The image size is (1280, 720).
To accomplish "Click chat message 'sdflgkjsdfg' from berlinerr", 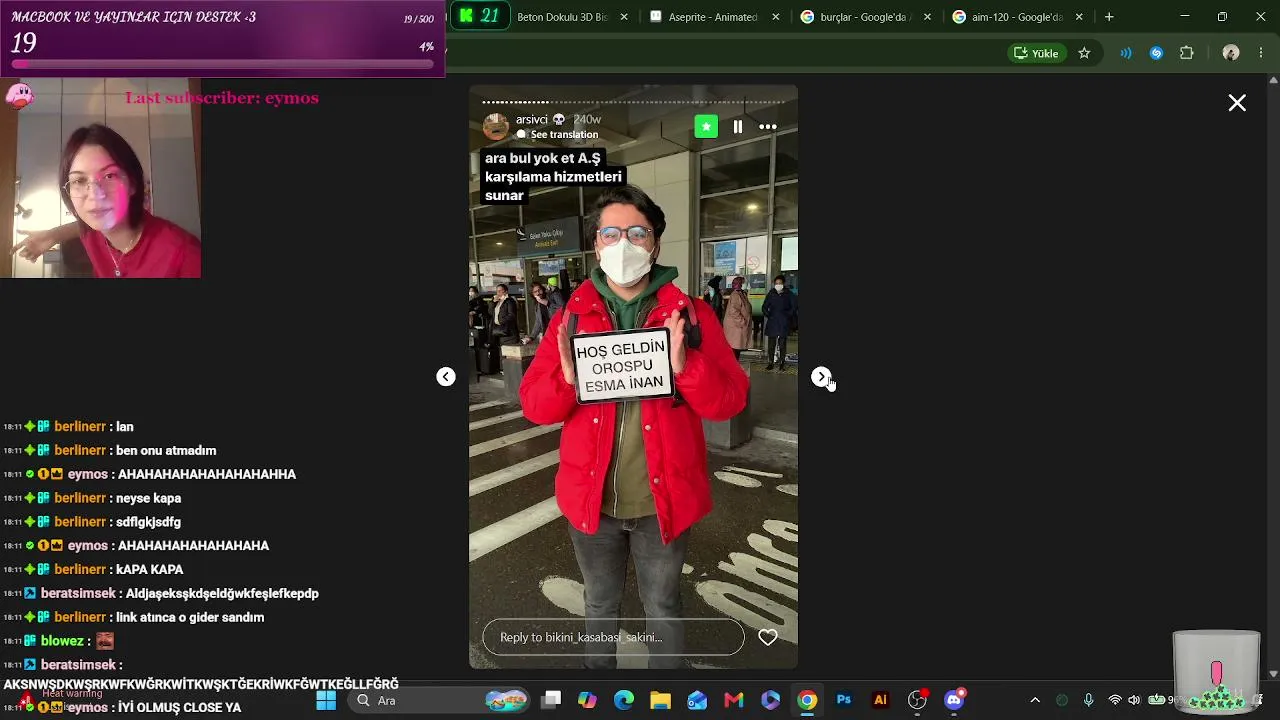I will [x=149, y=522].
